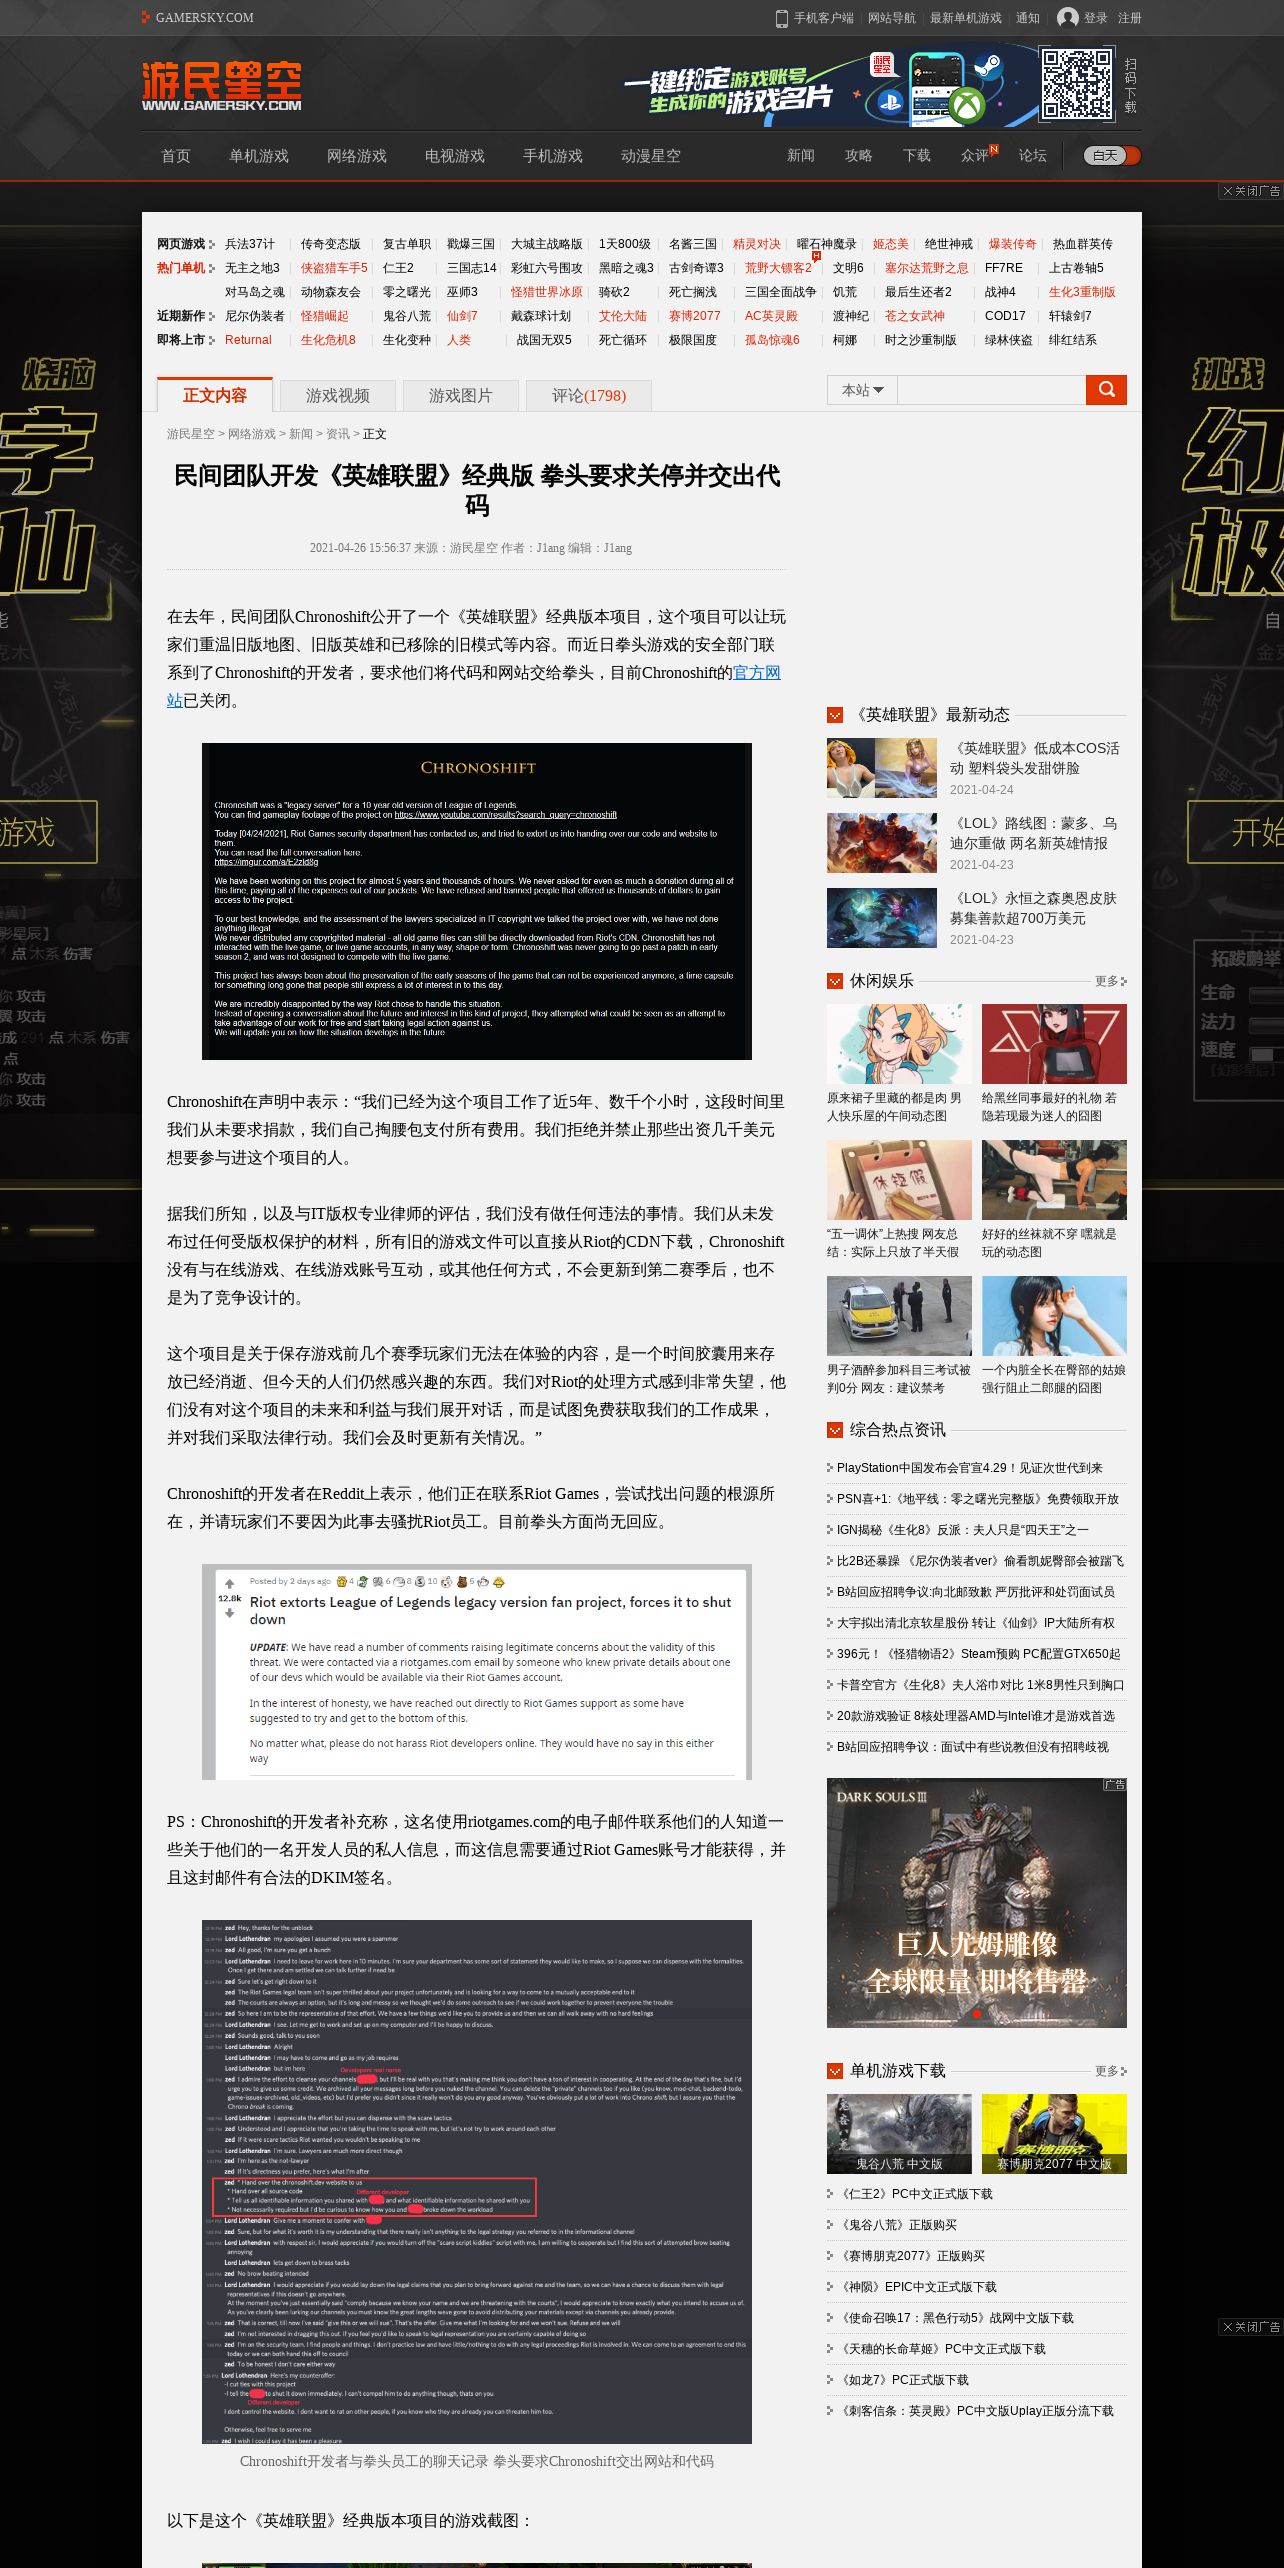
Task: Open 男子酒醉参加科目三考试 thumbnail
Action: 899,1316
